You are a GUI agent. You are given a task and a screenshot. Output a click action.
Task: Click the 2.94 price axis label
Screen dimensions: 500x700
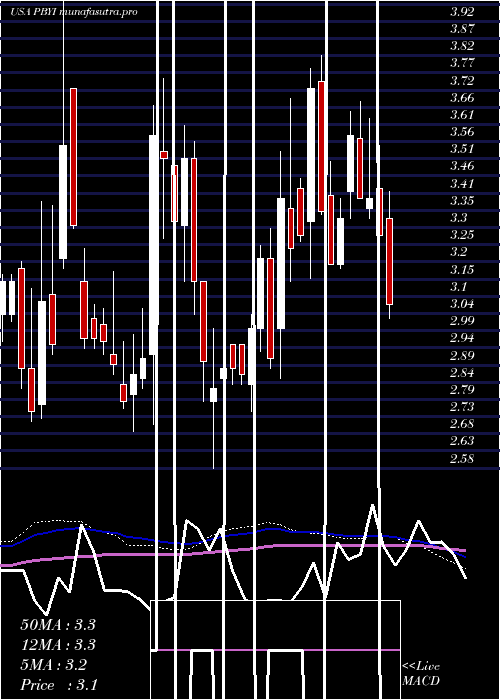tap(462, 338)
